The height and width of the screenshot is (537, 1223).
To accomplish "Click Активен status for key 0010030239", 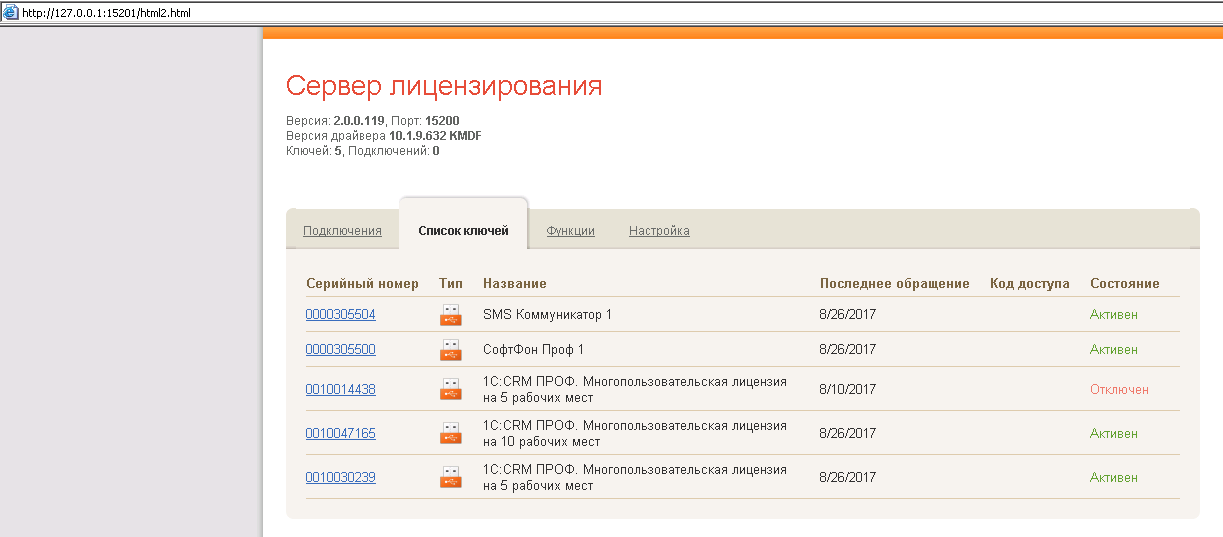I will pyautogui.click(x=1114, y=478).
